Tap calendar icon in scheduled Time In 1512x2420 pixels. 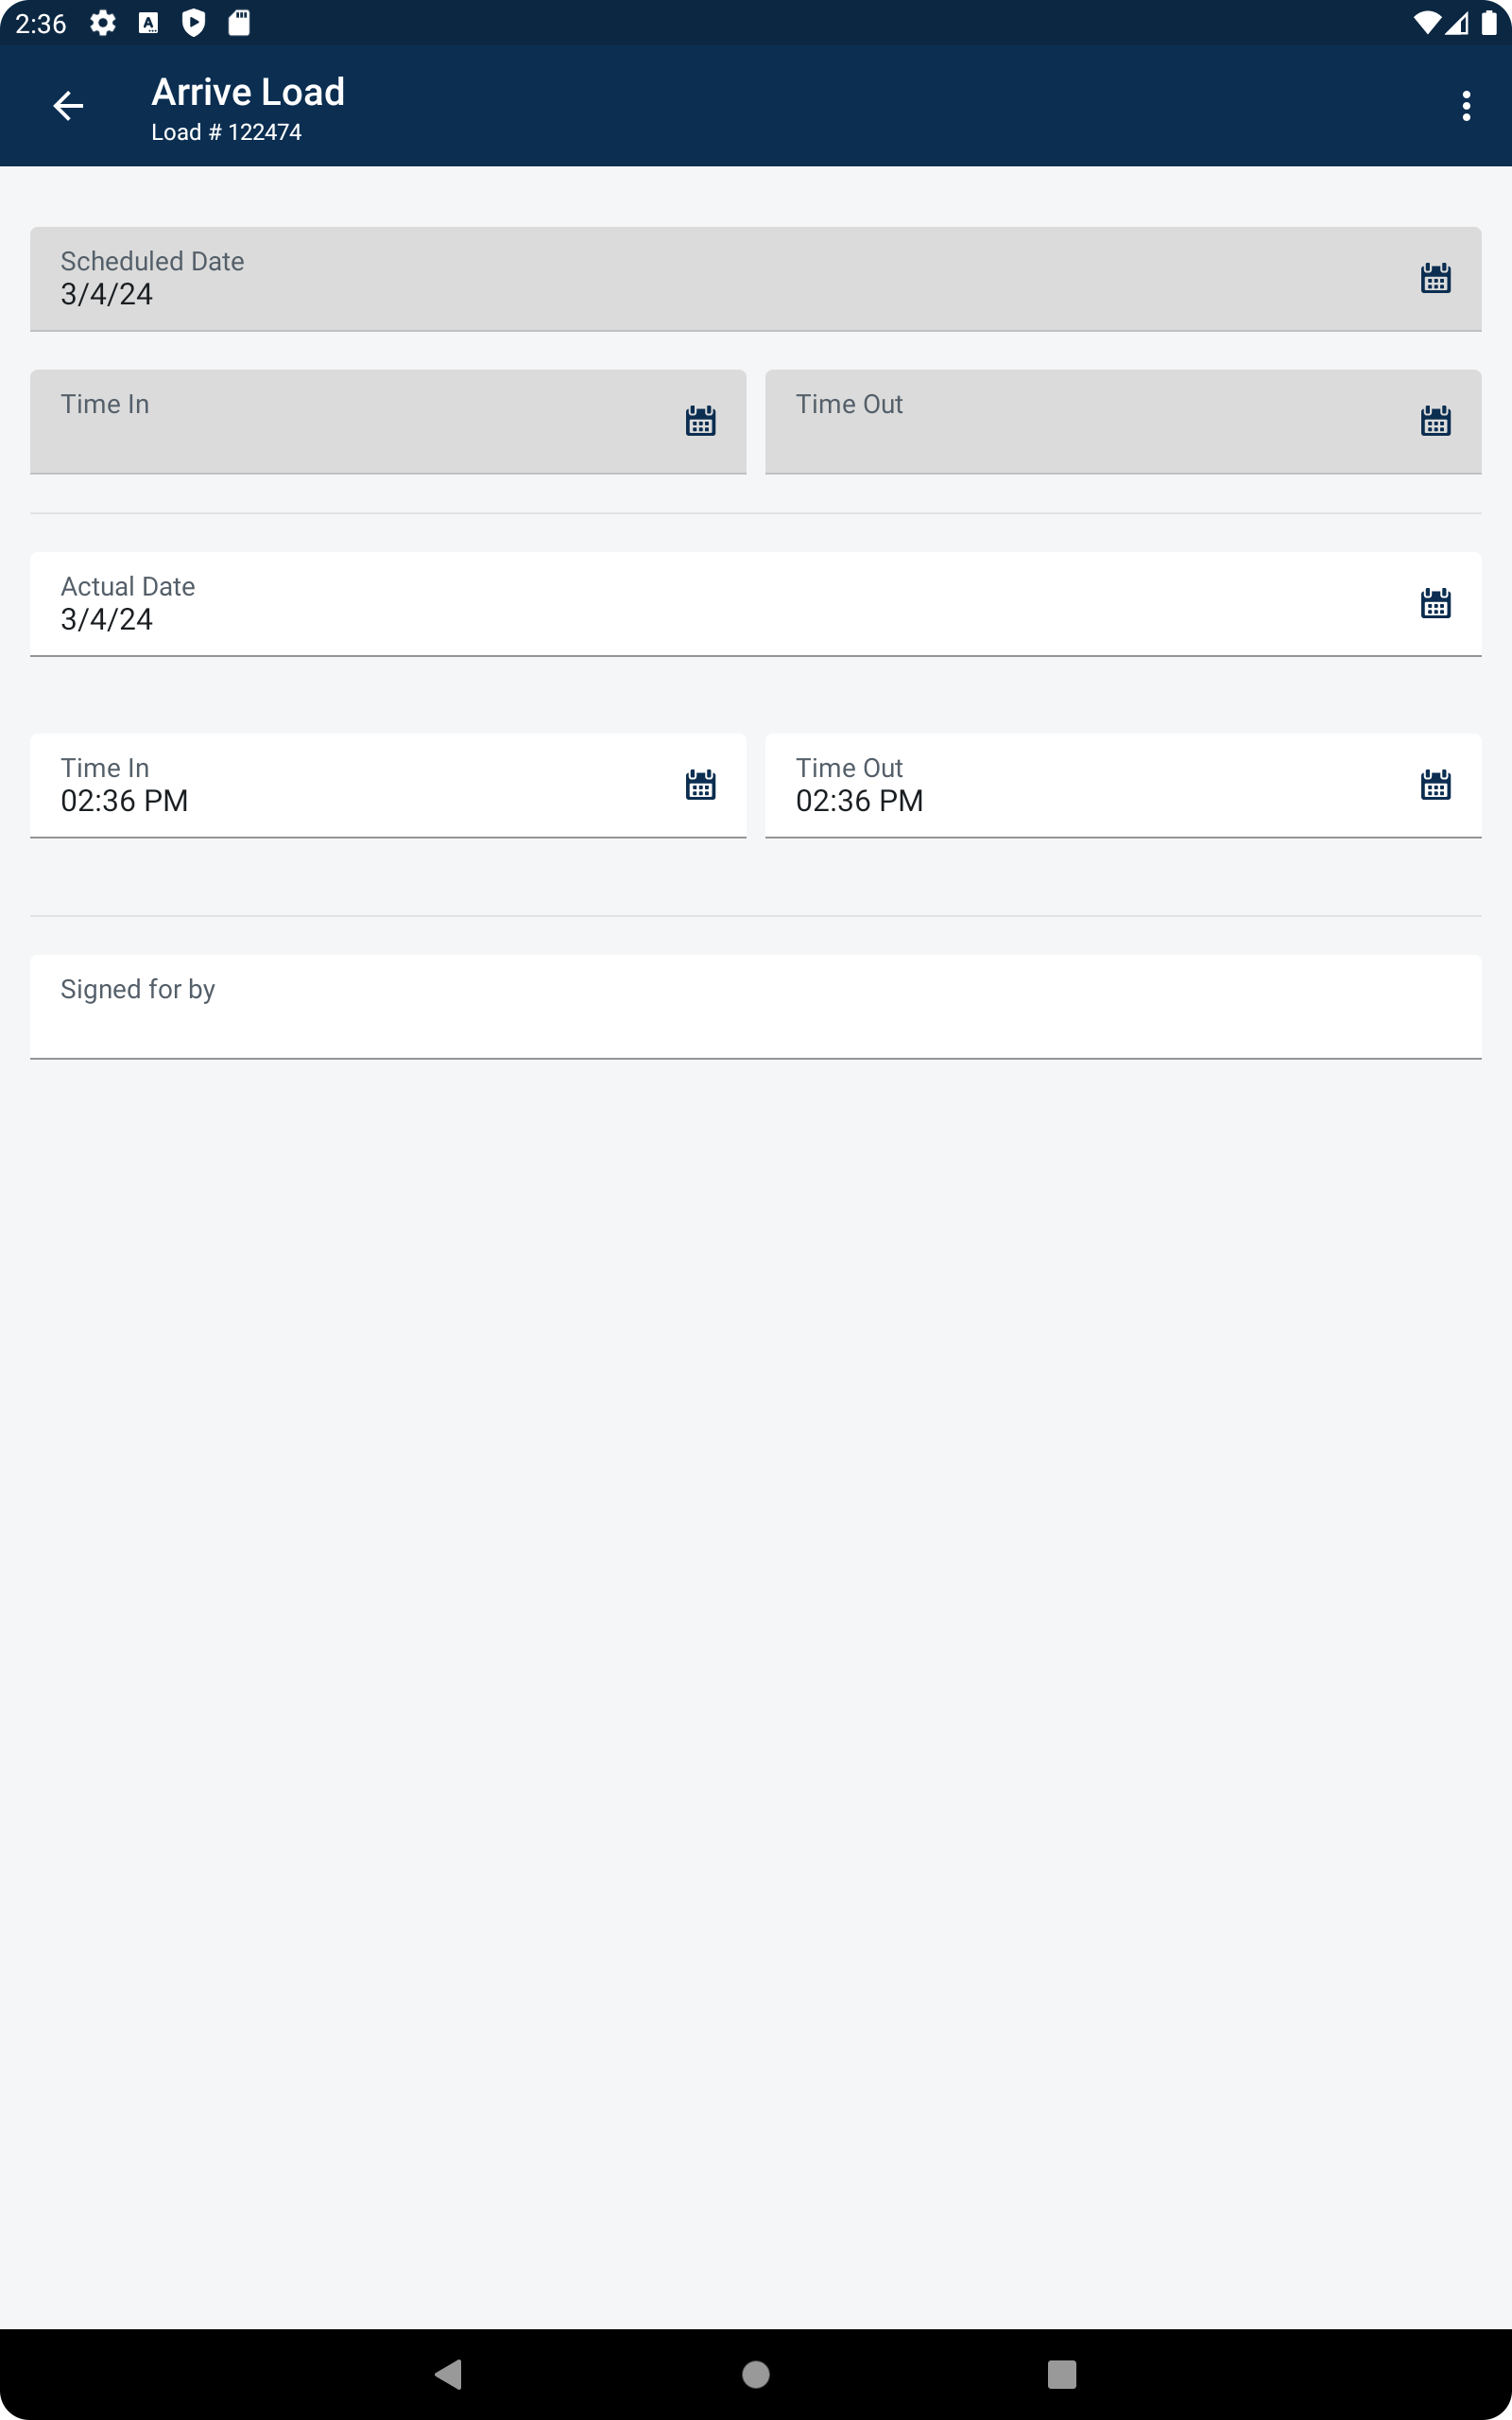[x=700, y=421]
